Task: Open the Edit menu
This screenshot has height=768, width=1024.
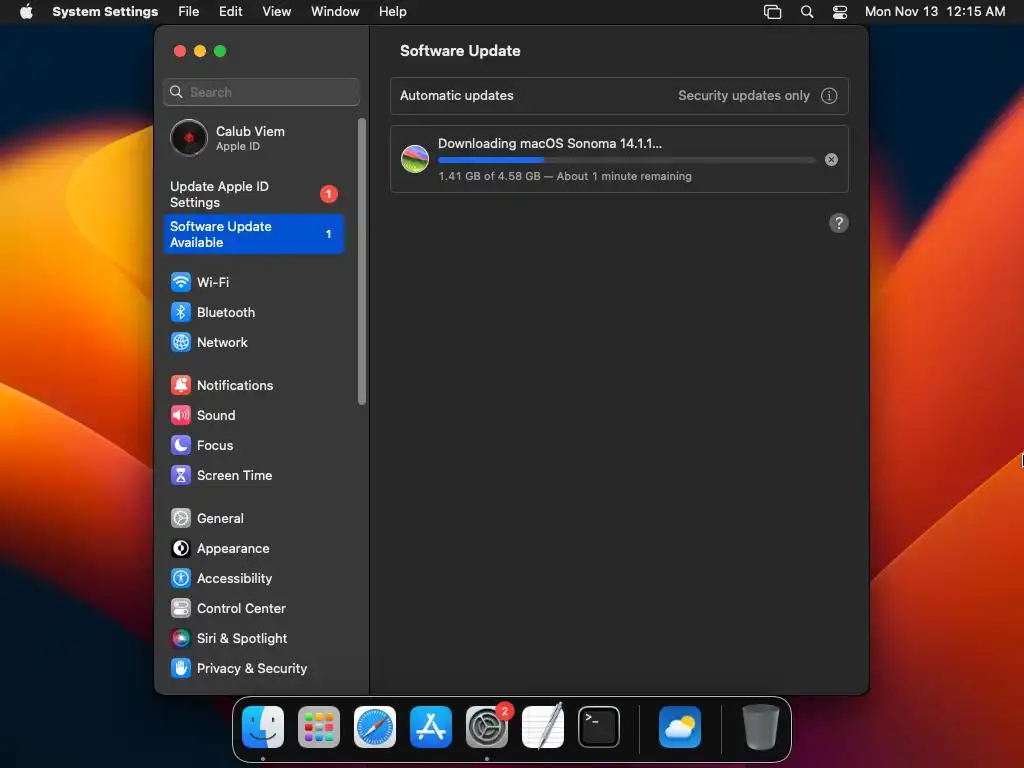Action: coord(231,12)
